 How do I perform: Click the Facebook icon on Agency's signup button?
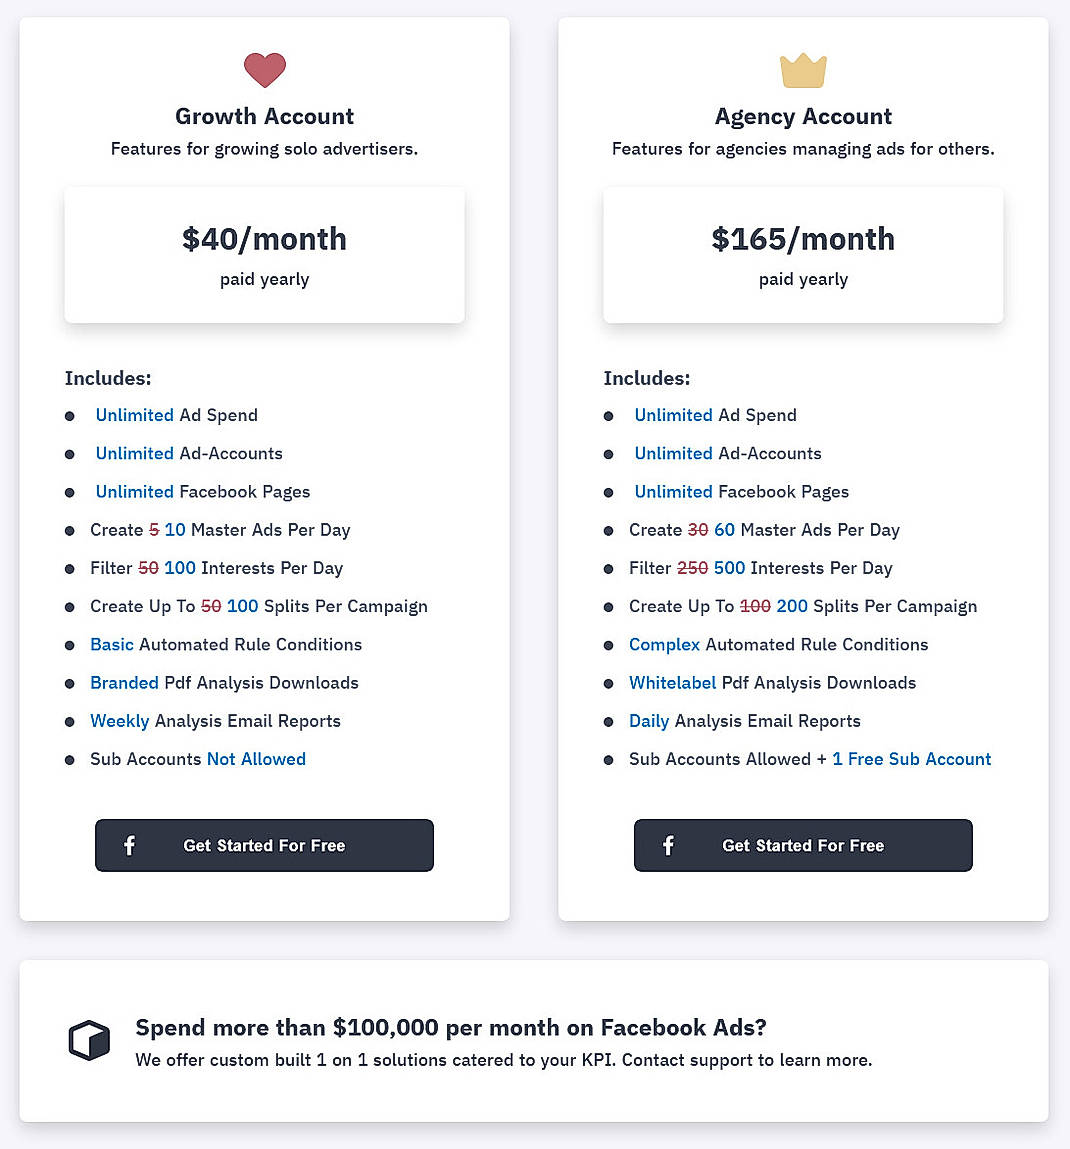667,845
